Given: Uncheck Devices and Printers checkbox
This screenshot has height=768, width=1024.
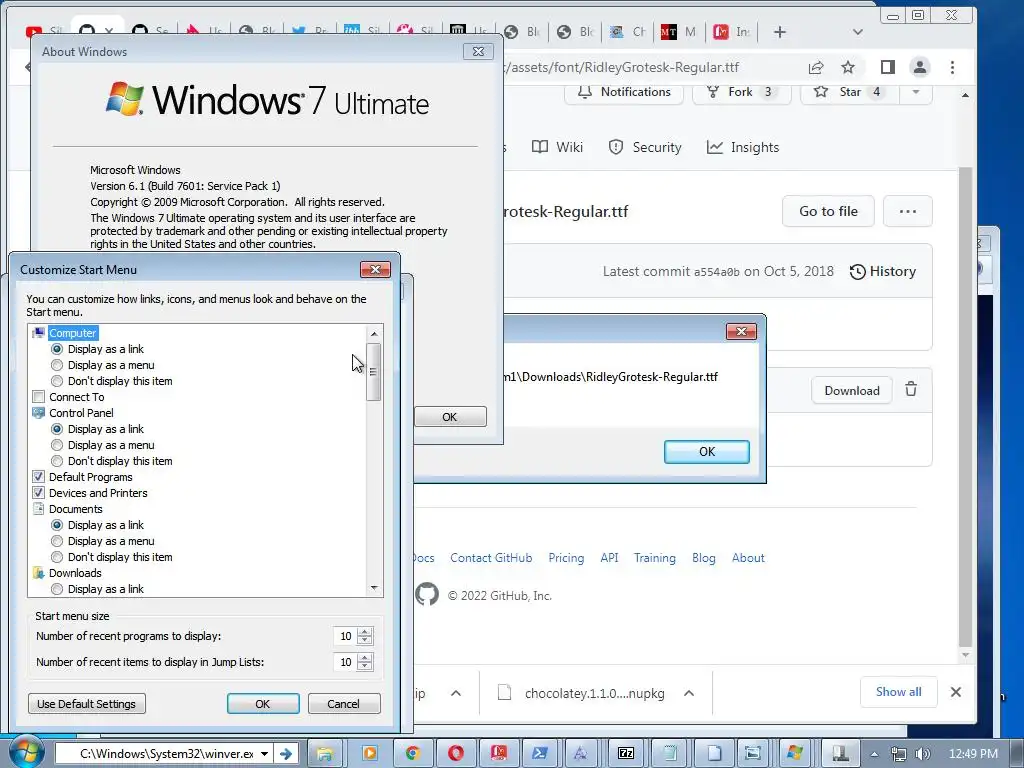Looking at the screenshot, I should tap(39, 493).
